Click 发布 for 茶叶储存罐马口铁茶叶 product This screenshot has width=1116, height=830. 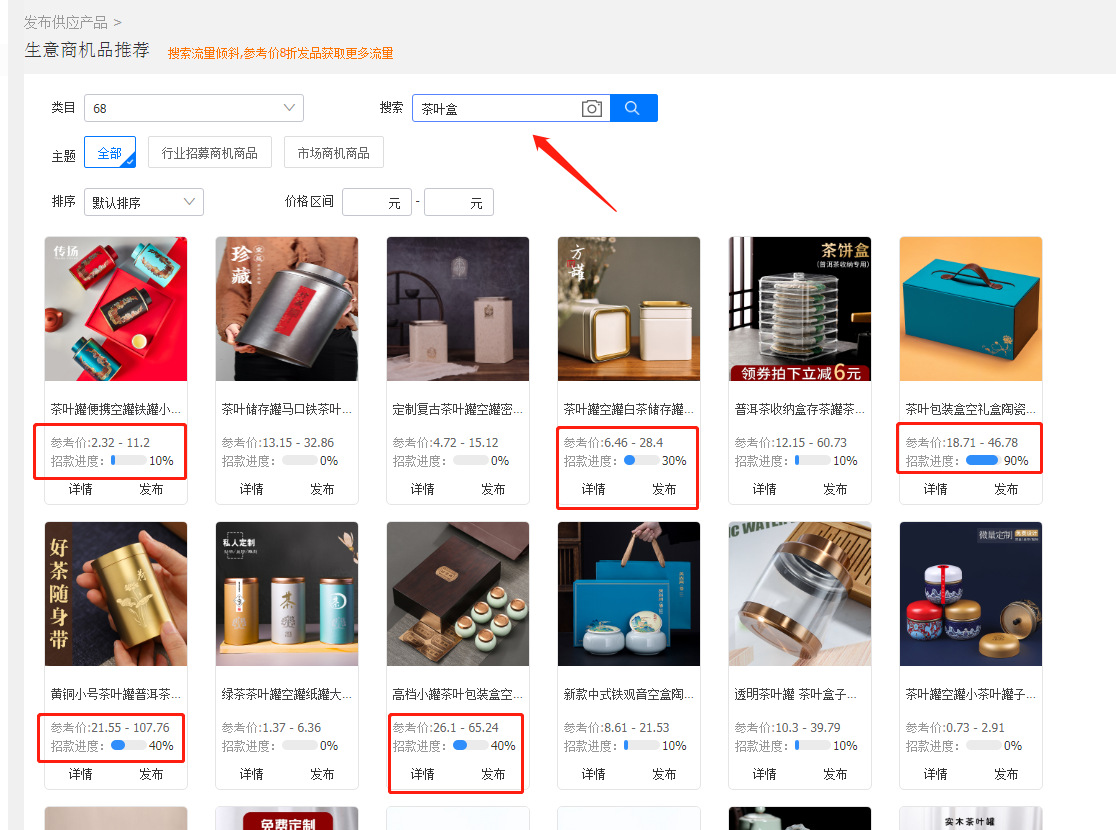322,489
